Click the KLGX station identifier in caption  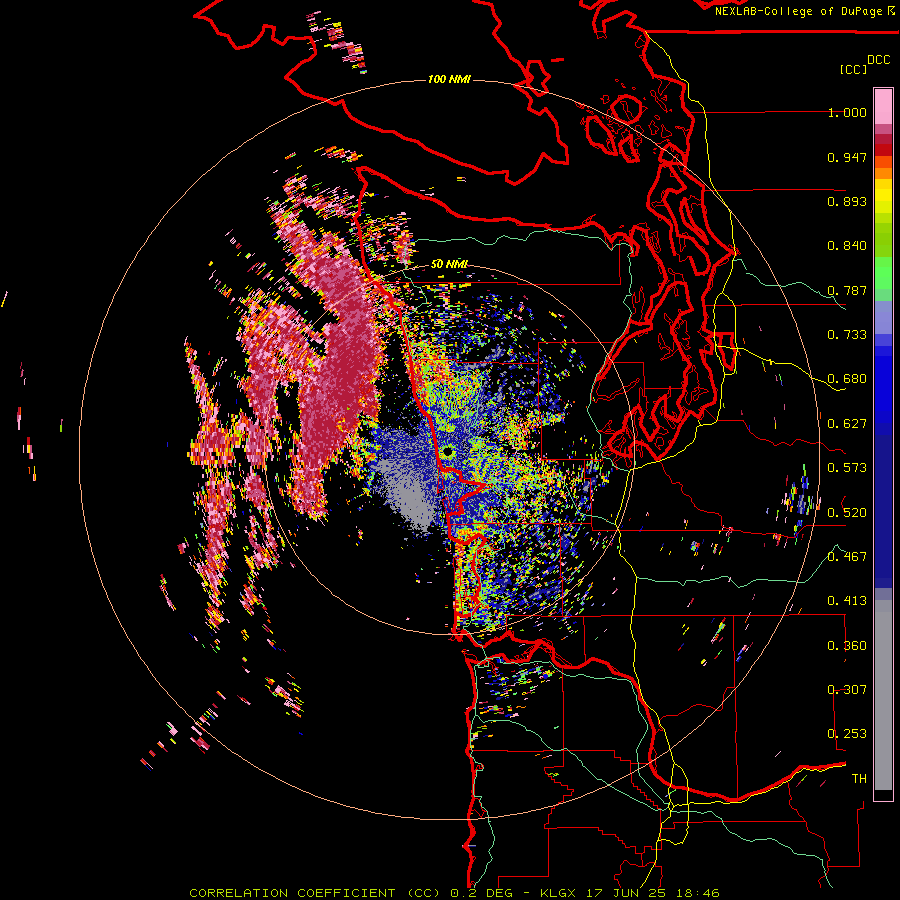pos(558,893)
